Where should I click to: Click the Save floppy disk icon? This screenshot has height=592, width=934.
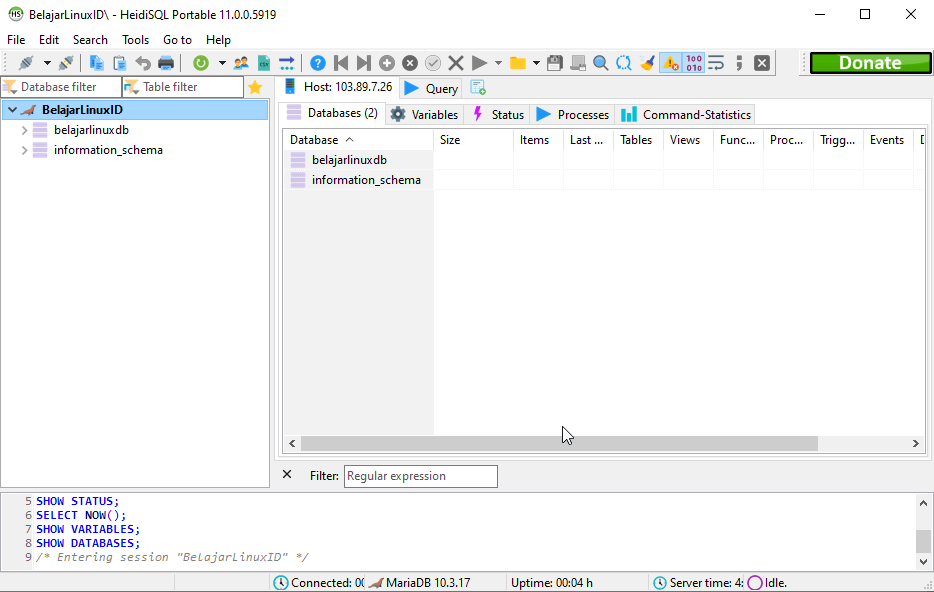tap(555, 63)
